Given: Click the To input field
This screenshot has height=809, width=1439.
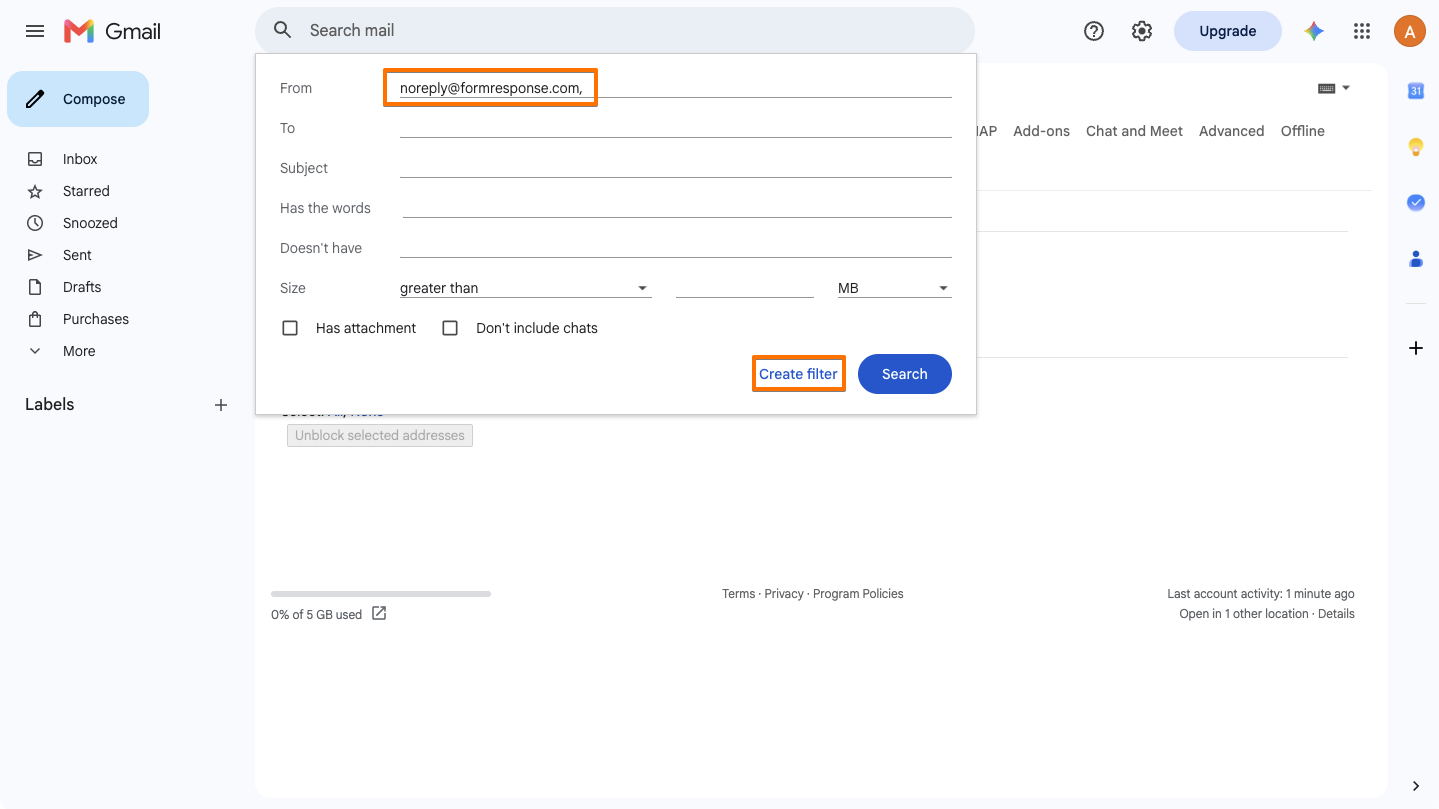Looking at the screenshot, I should click(x=675, y=128).
